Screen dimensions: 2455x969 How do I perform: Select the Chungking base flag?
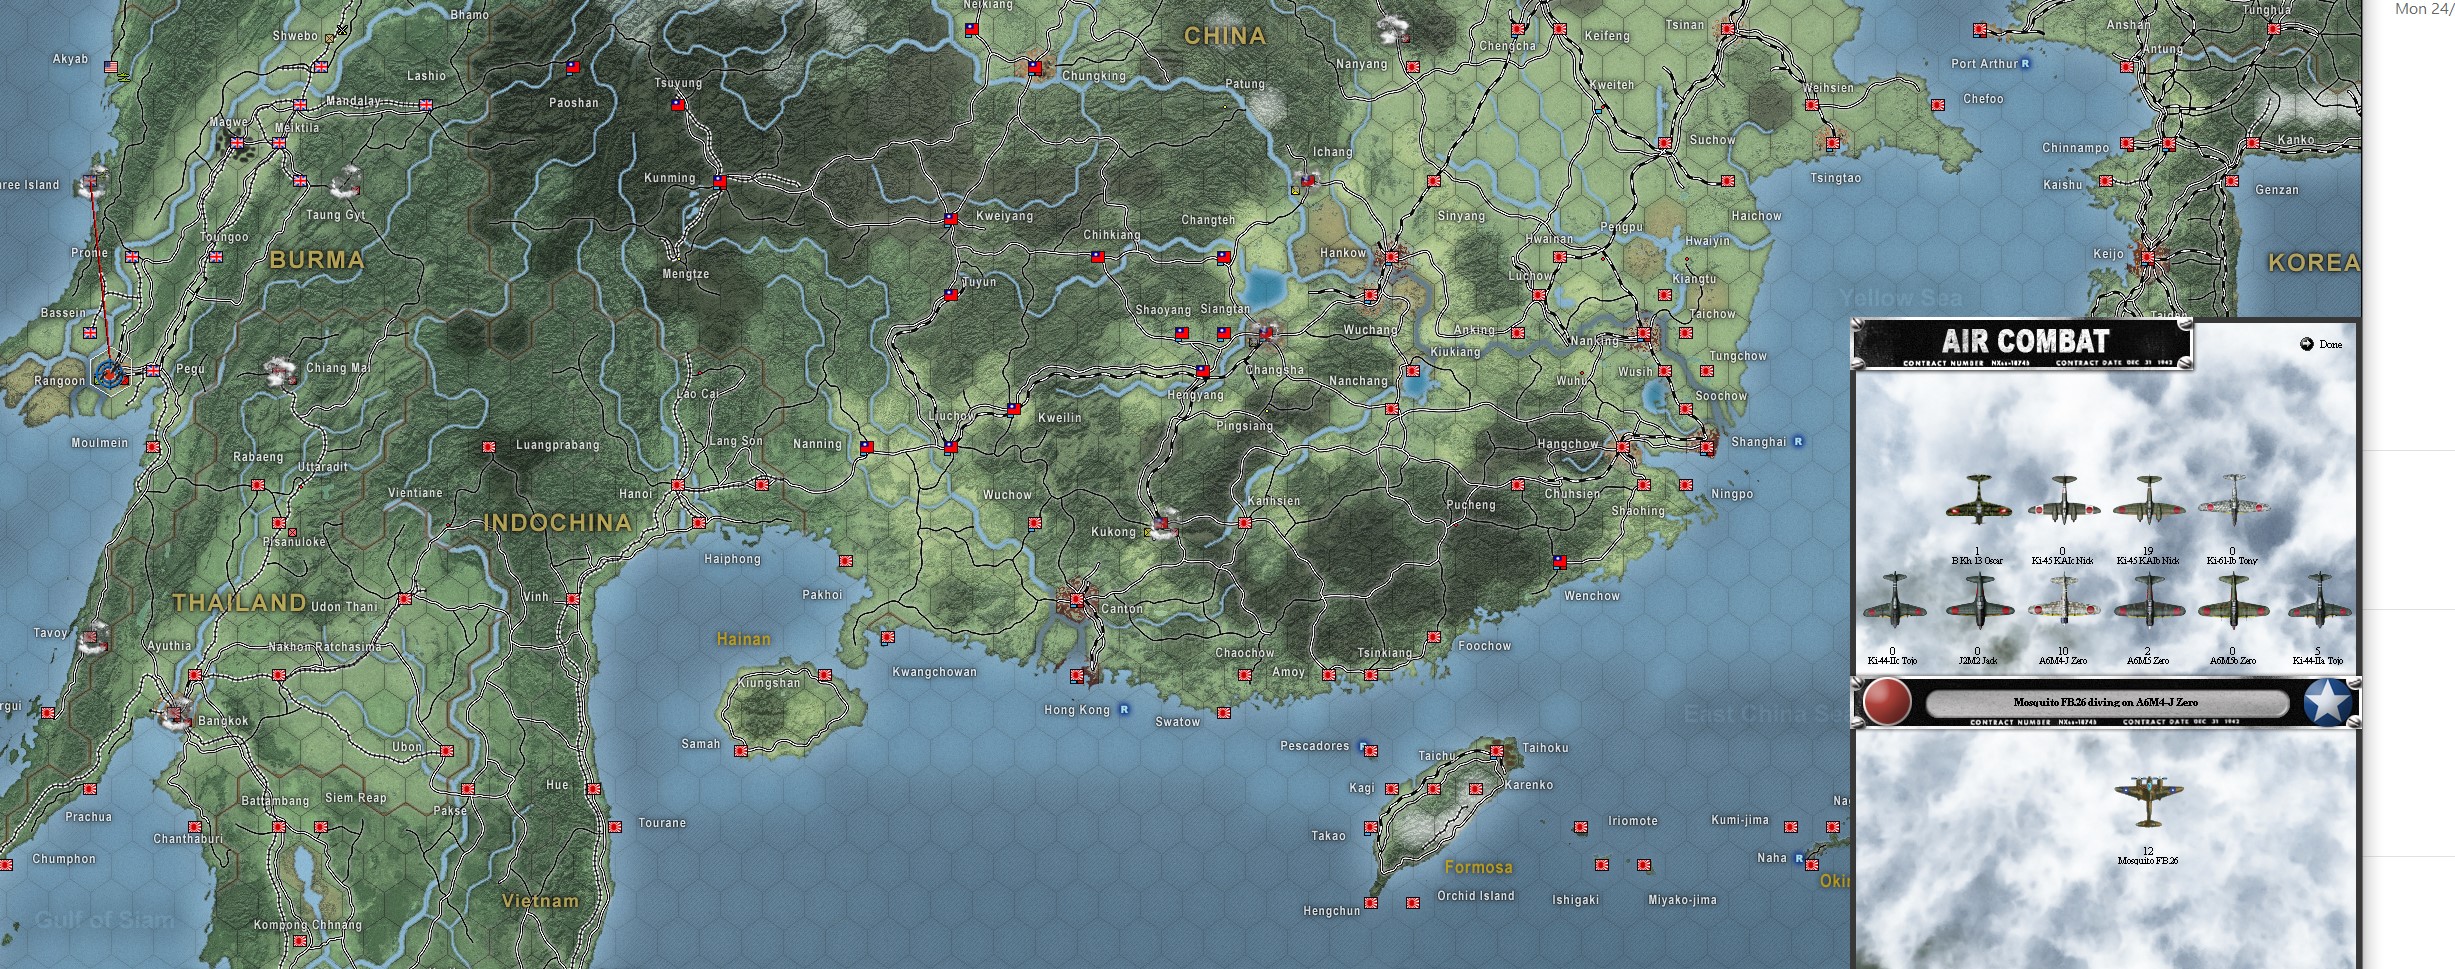(1035, 68)
